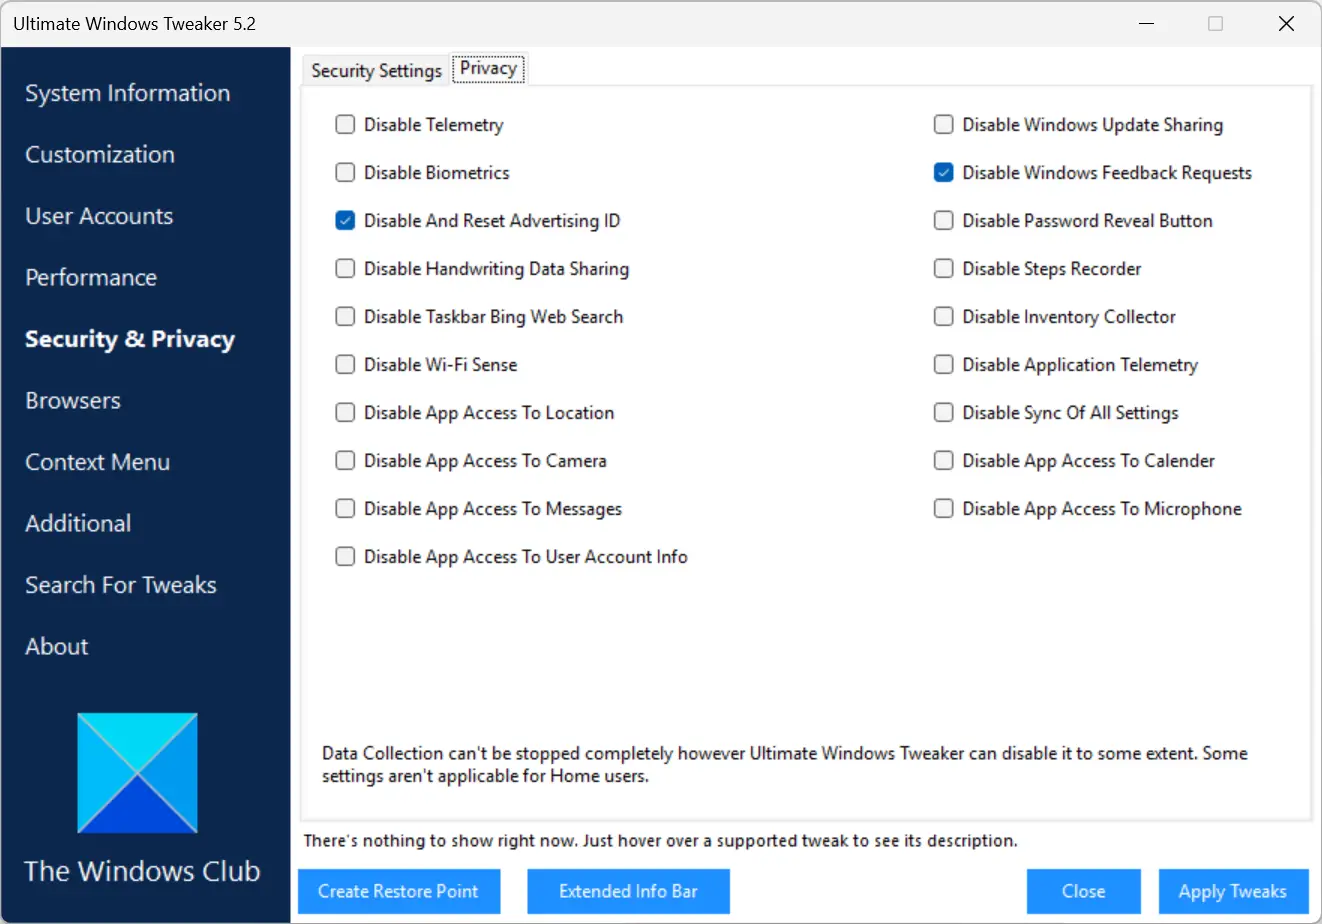Click the tweak description status text

coord(660,841)
